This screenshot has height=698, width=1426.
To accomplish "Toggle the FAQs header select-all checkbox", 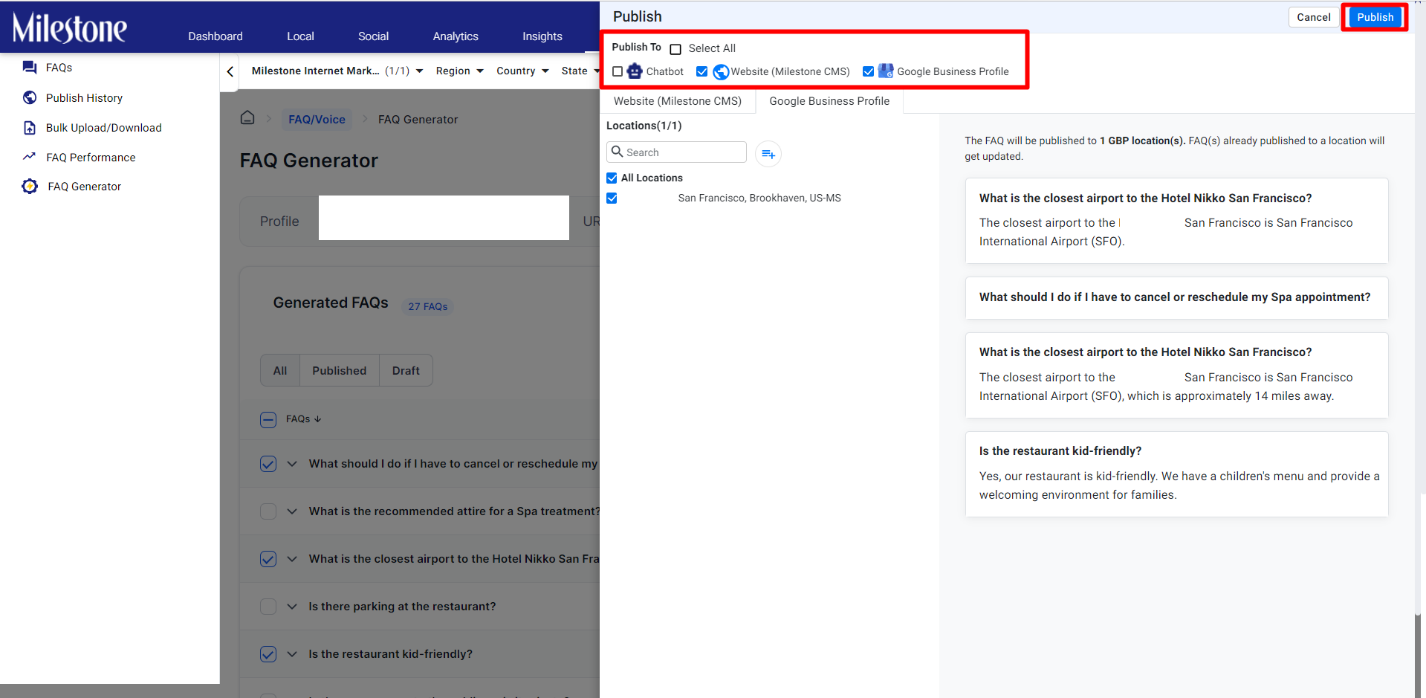I will pos(268,420).
